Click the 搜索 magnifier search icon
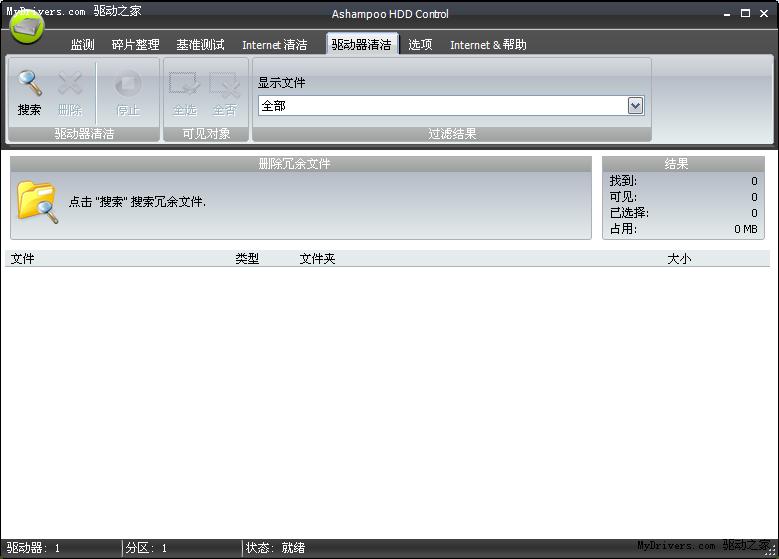Screen dimensions: 779x559 (x=29, y=83)
